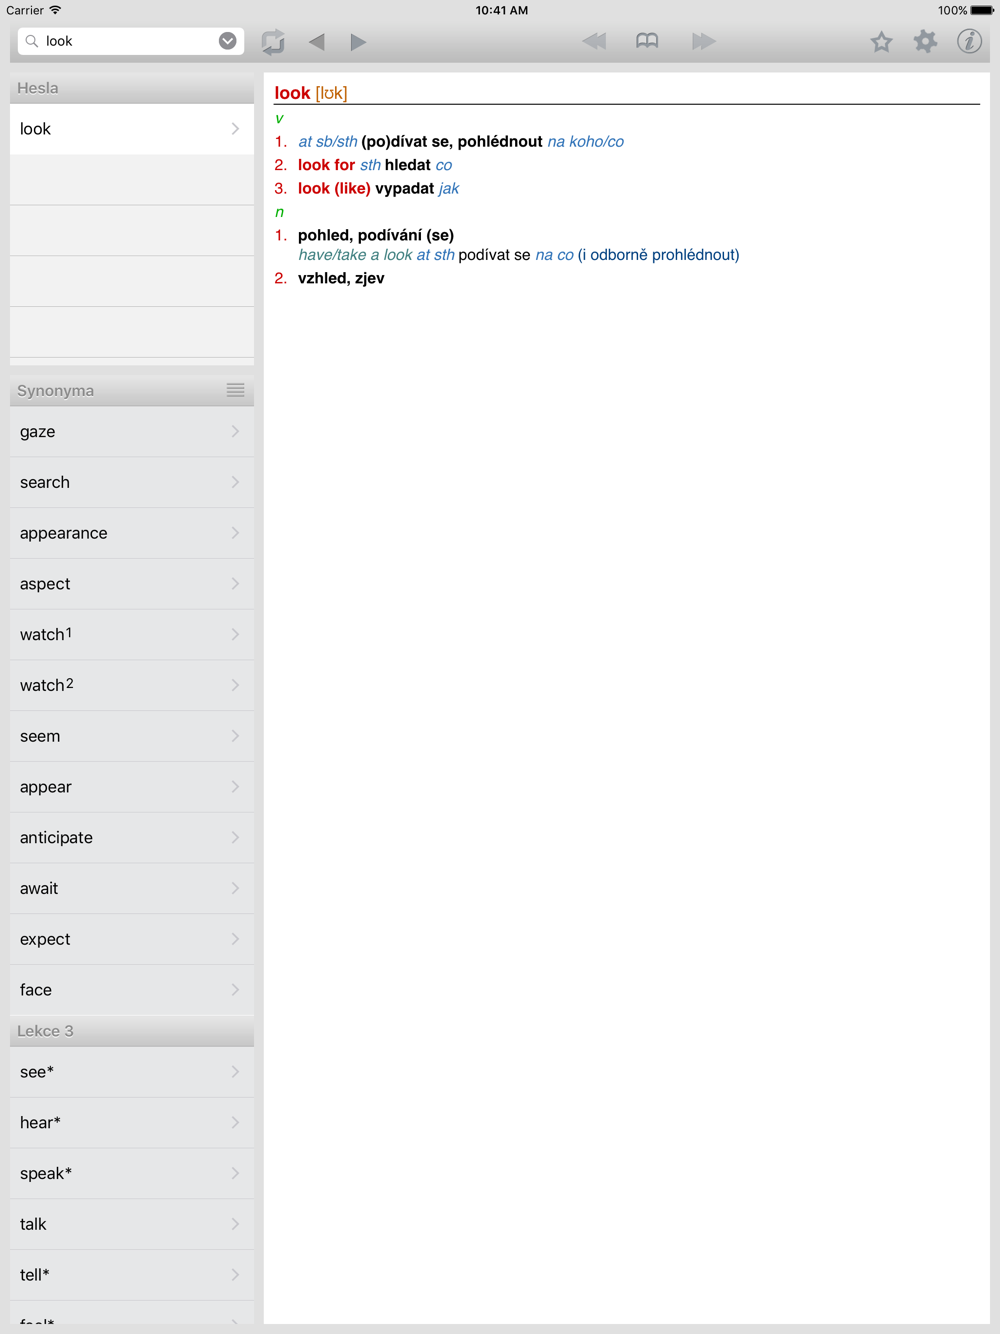Choose 'anticipate' from the synonyms list
Viewport: 1000px width, 1334px height.
coord(132,838)
